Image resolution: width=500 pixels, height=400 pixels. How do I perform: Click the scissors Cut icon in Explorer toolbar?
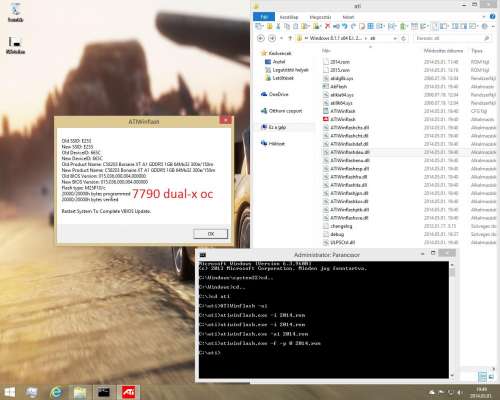(x=278, y=26)
